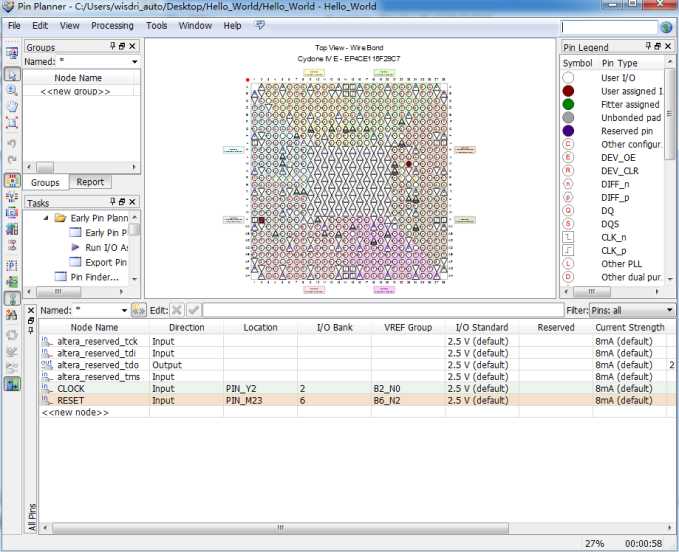
Task: Click the redo arrow icon
Action: coord(12,159)
